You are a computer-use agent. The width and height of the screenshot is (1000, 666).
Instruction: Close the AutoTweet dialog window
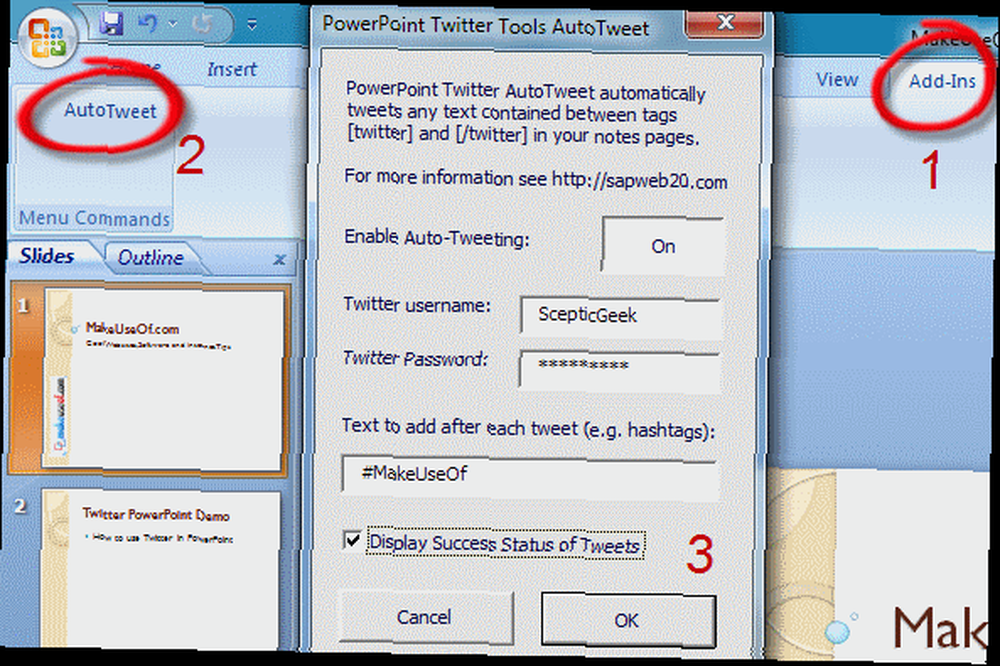[x=724, y=23]
